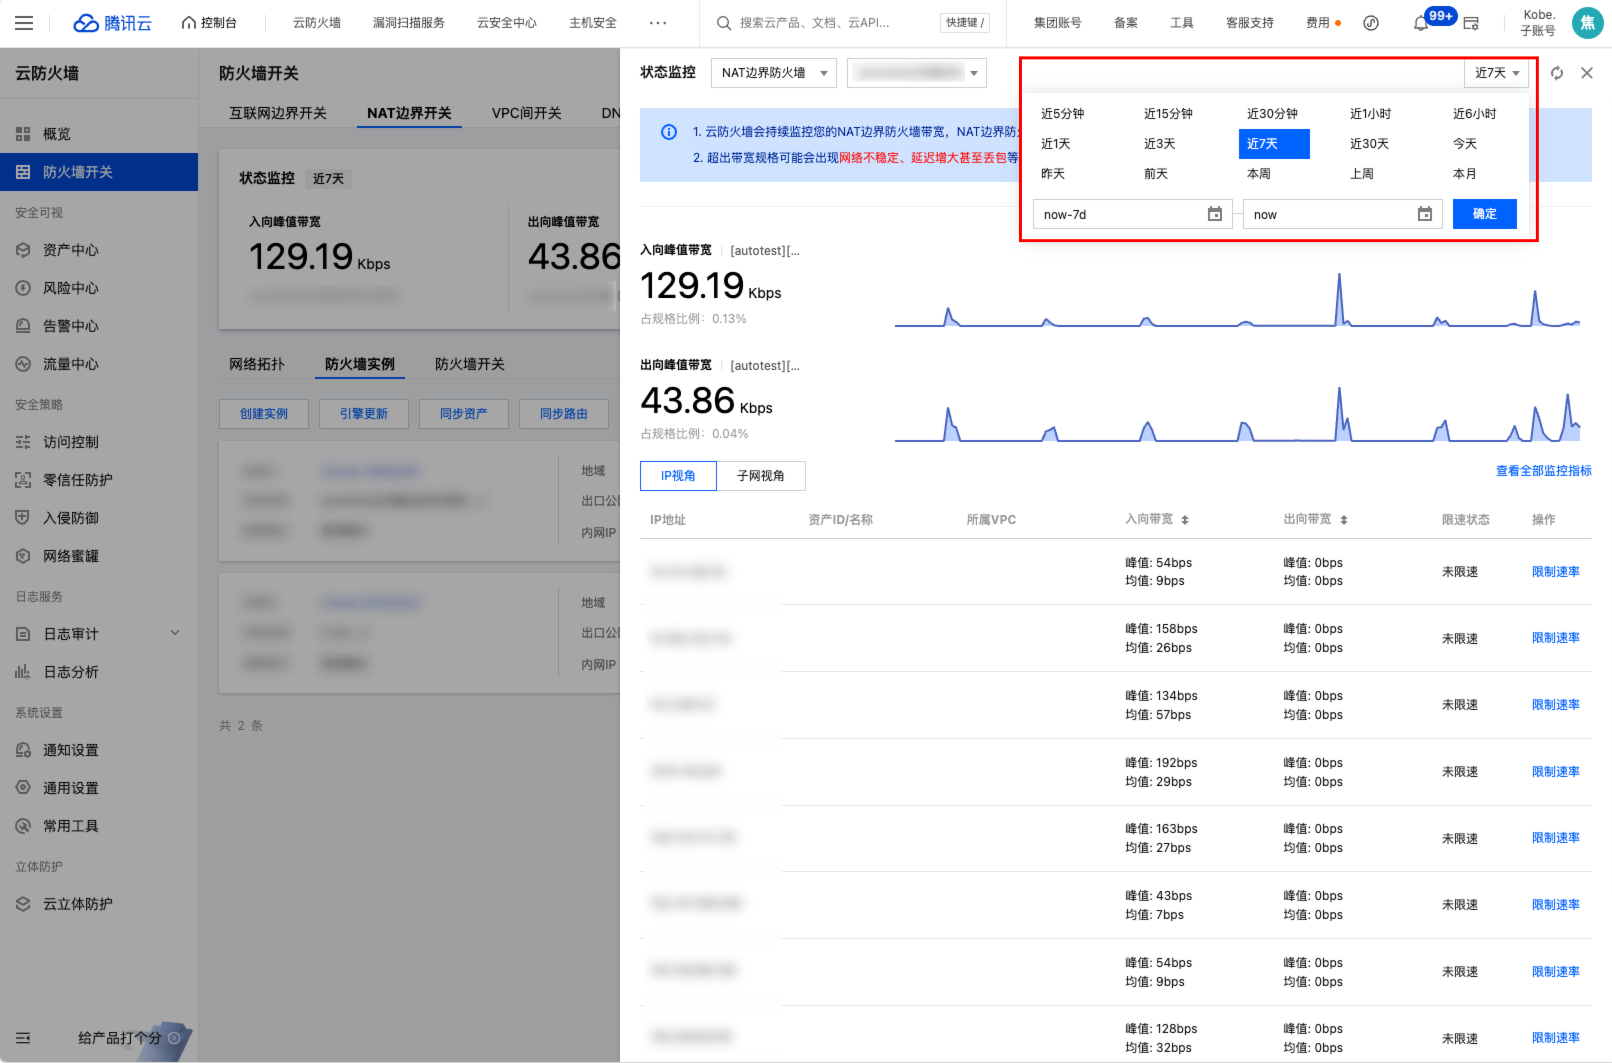Click the search magnifier icon
Screen dimensions: 1612x1063
(724, 23)
